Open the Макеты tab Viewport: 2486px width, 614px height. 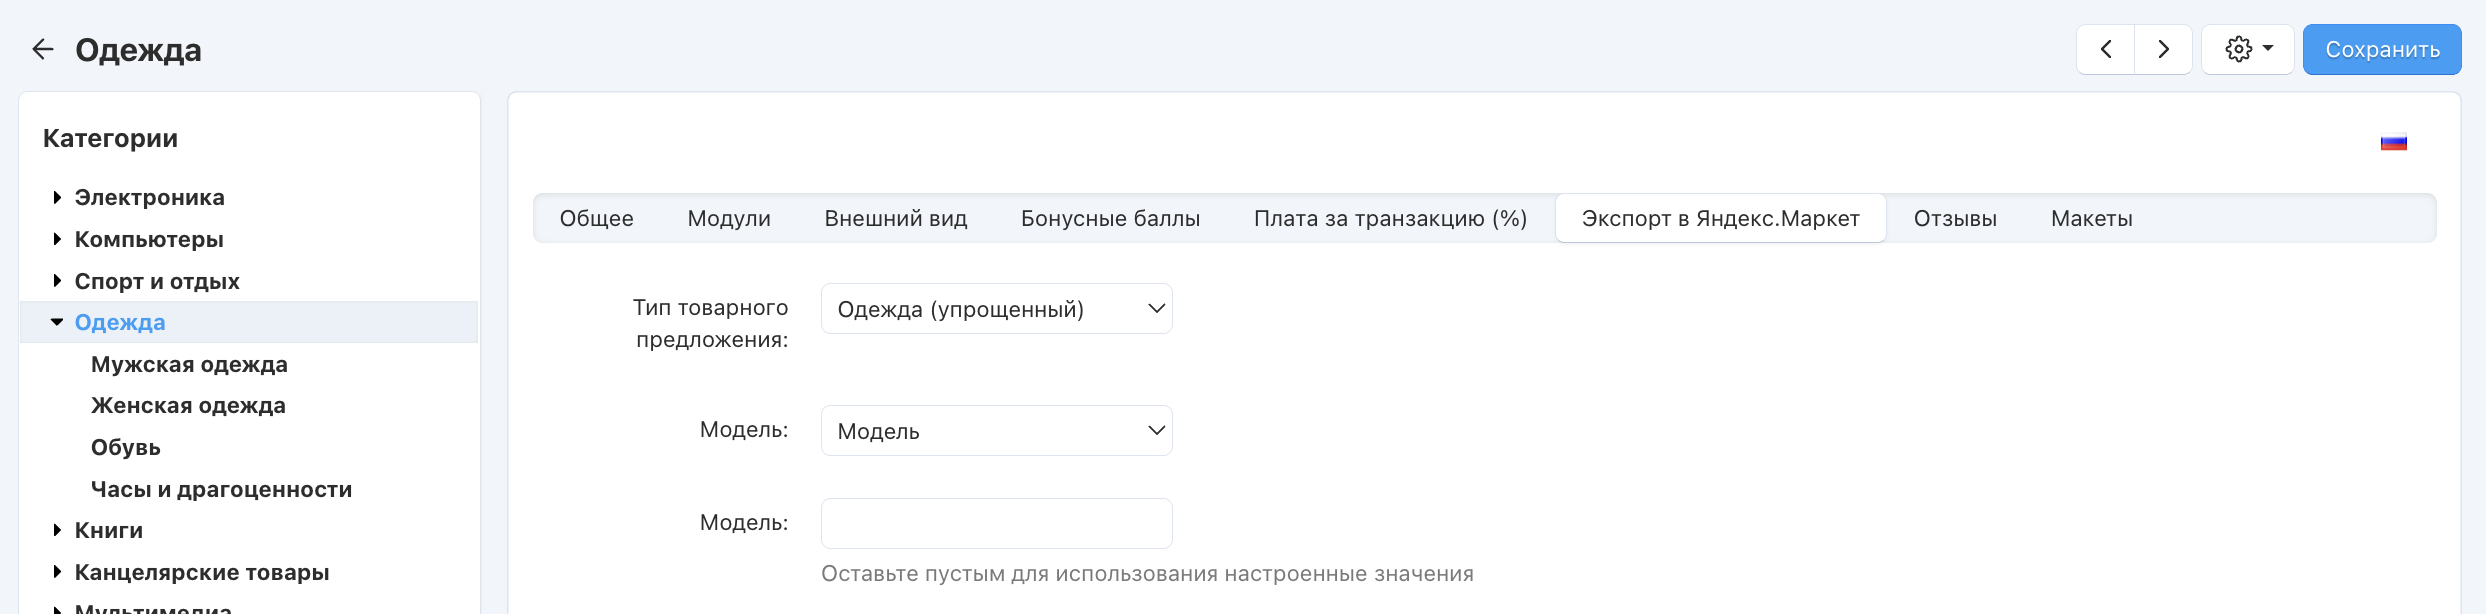click(x=2091, y=219)
